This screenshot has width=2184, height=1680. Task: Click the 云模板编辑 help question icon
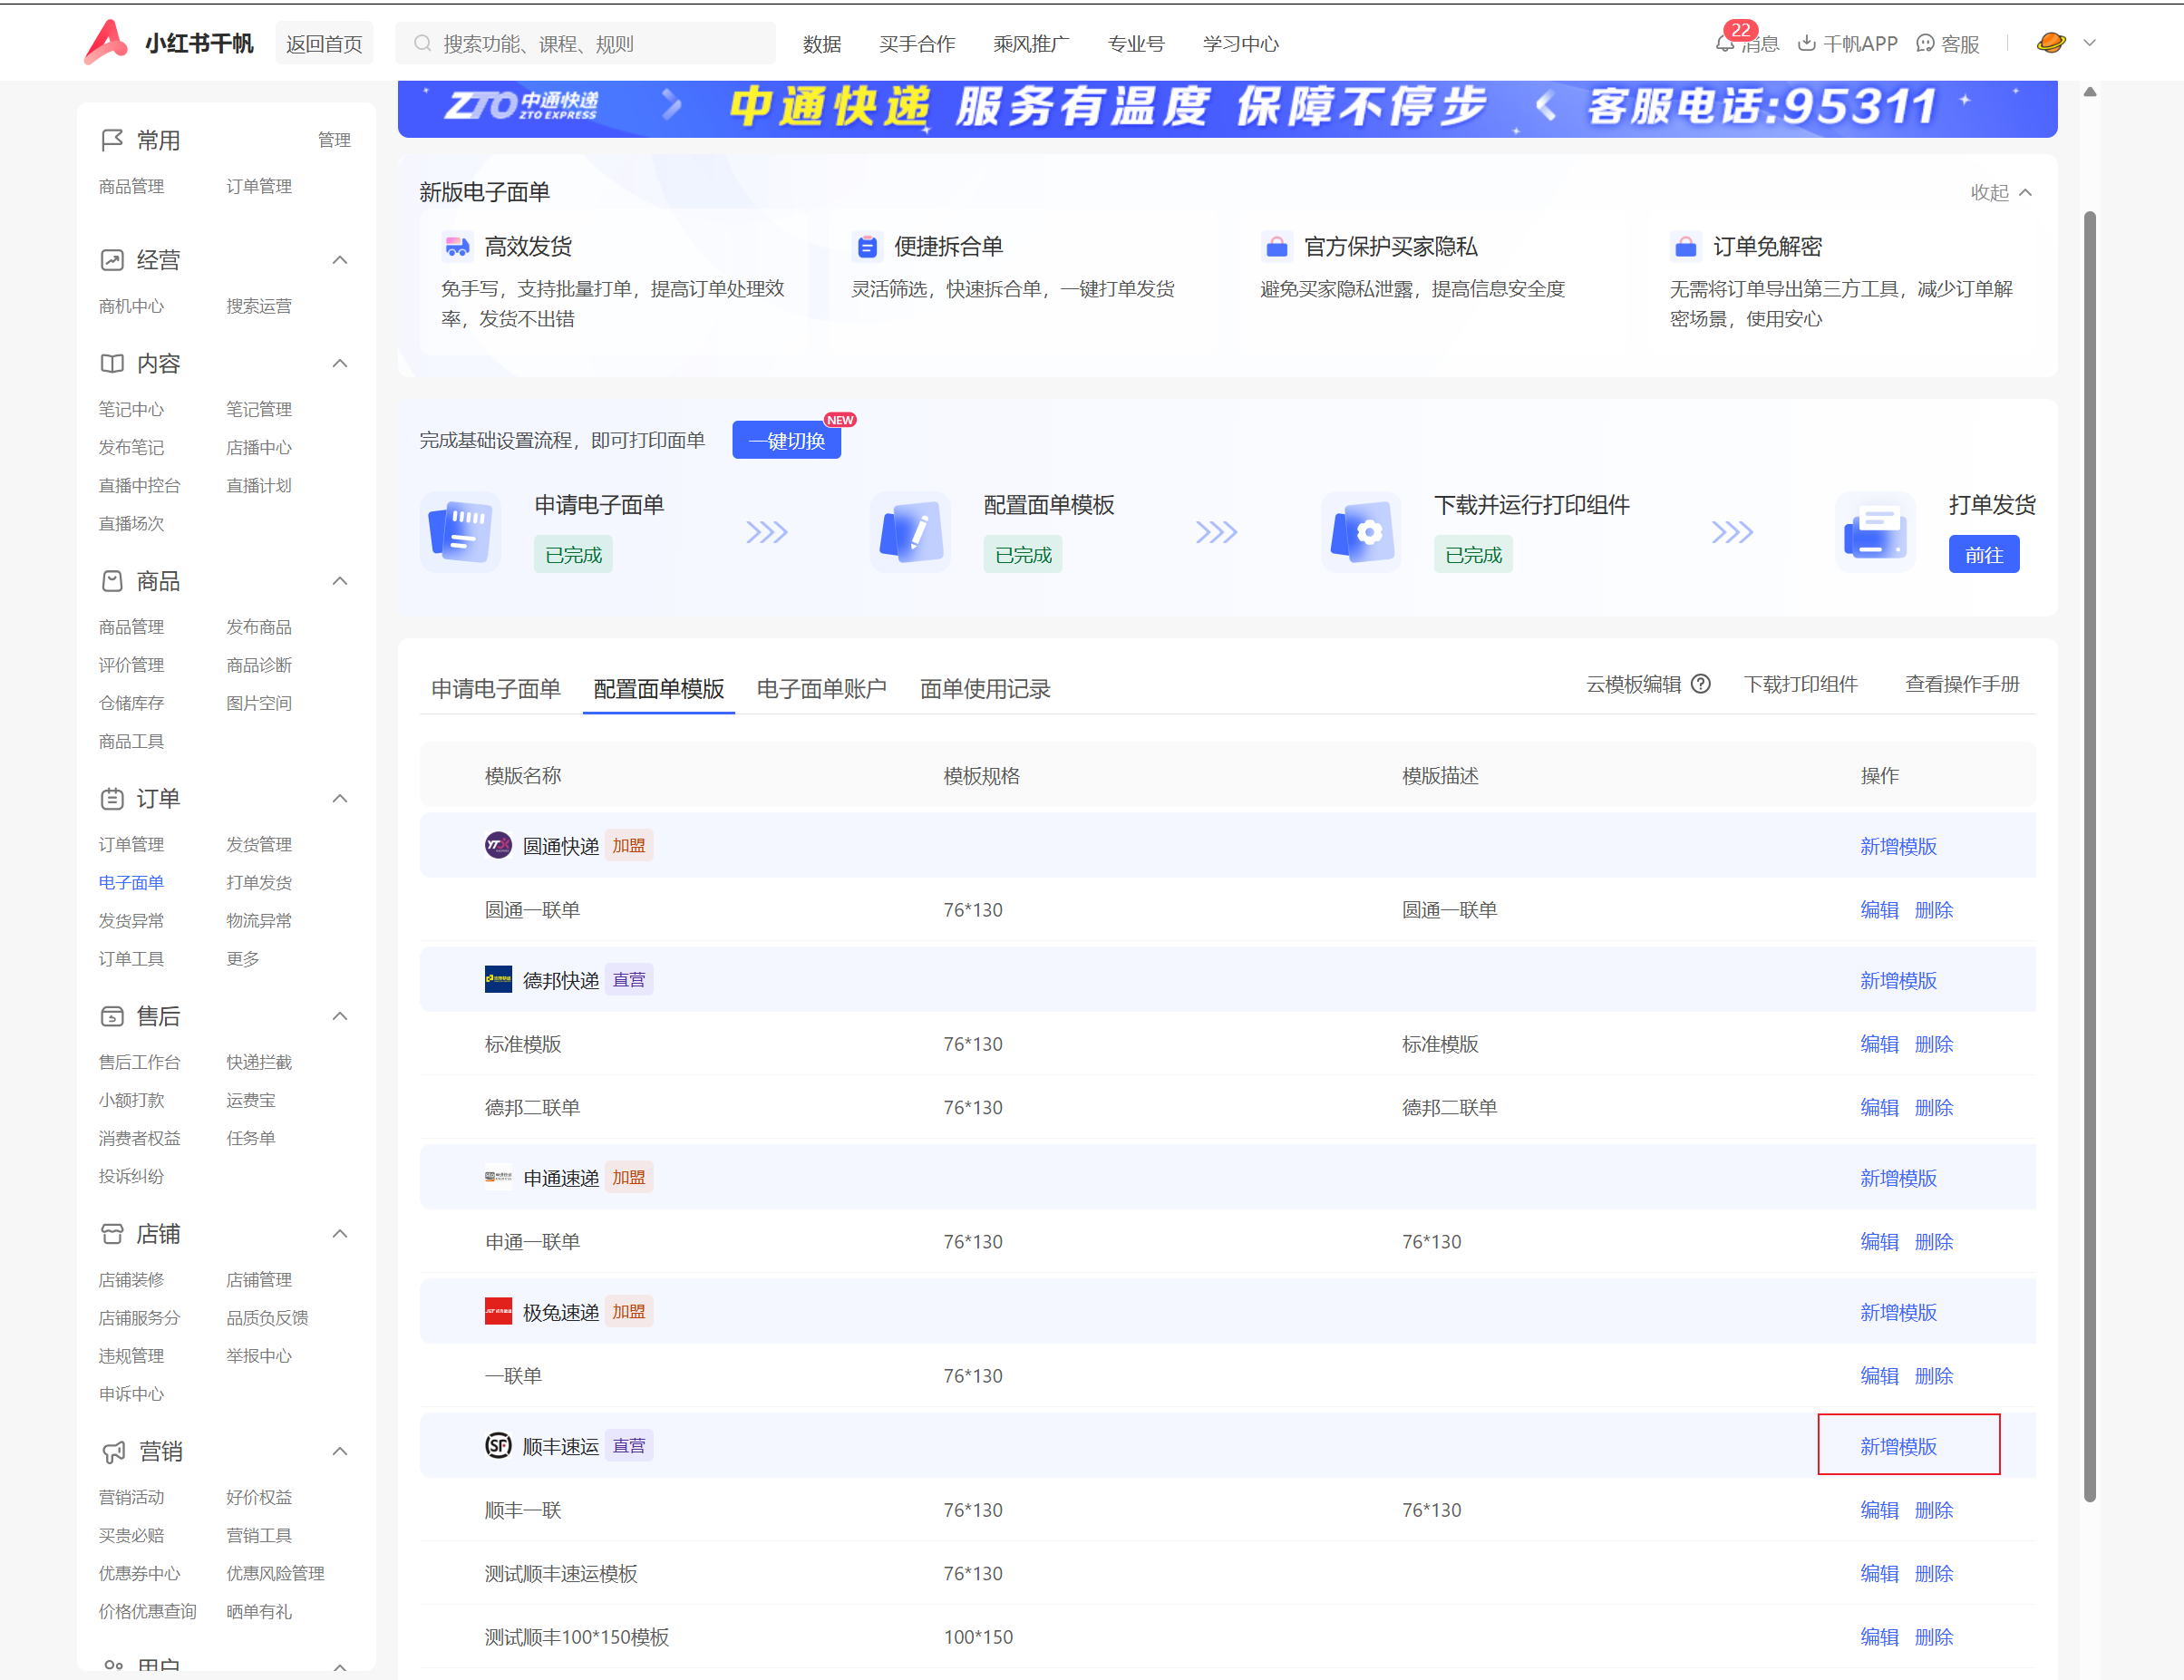pyautogui.click(x=1701, y=684)
